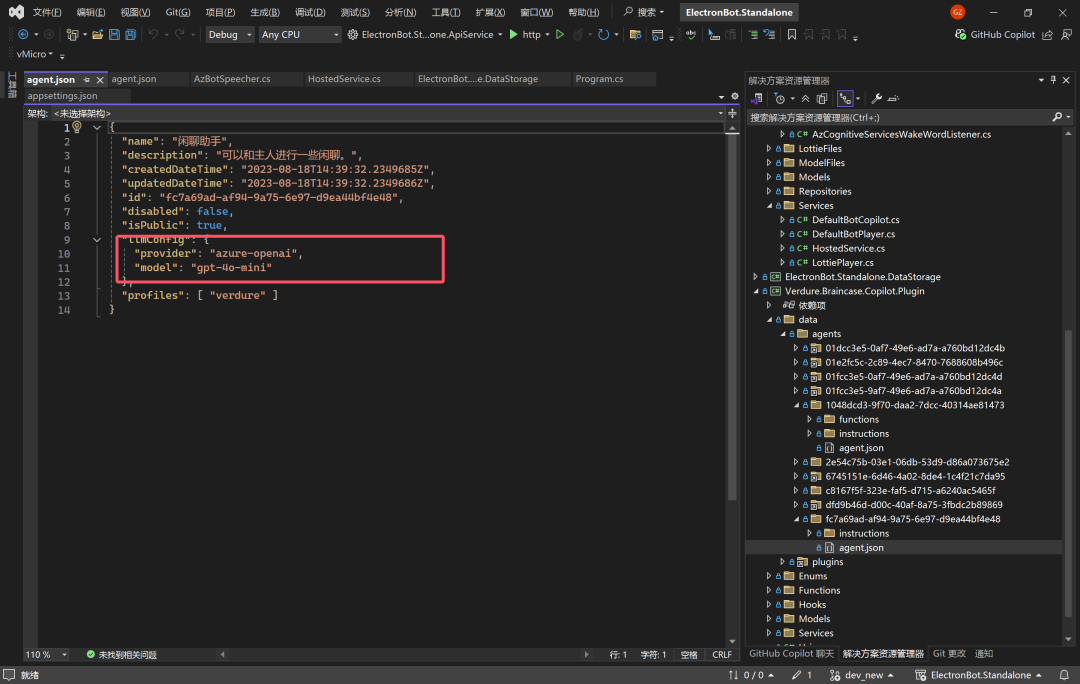
Task: Click the Solution Explorer search field
Action: 899,118
